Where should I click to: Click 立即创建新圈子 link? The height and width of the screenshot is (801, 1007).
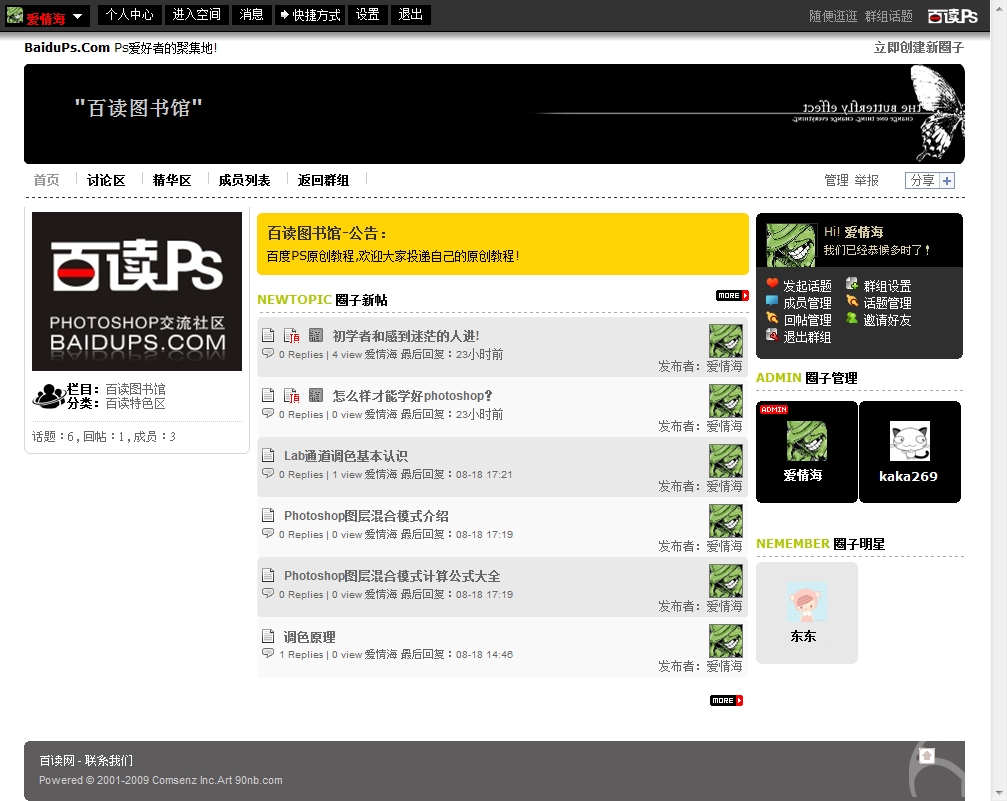918,48
